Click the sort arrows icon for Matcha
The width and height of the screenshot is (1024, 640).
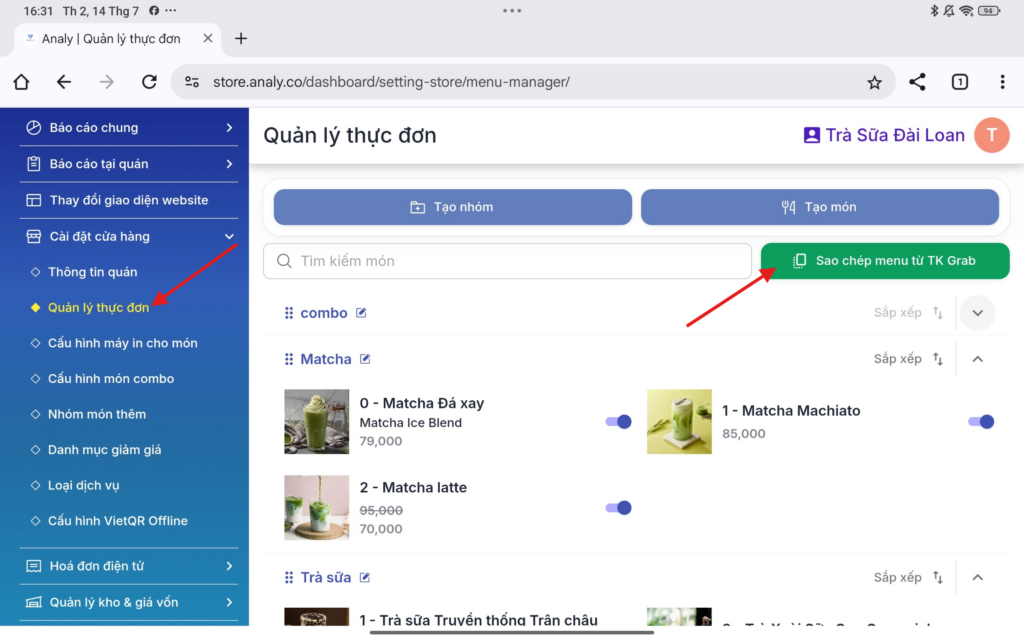pos(938,359)
